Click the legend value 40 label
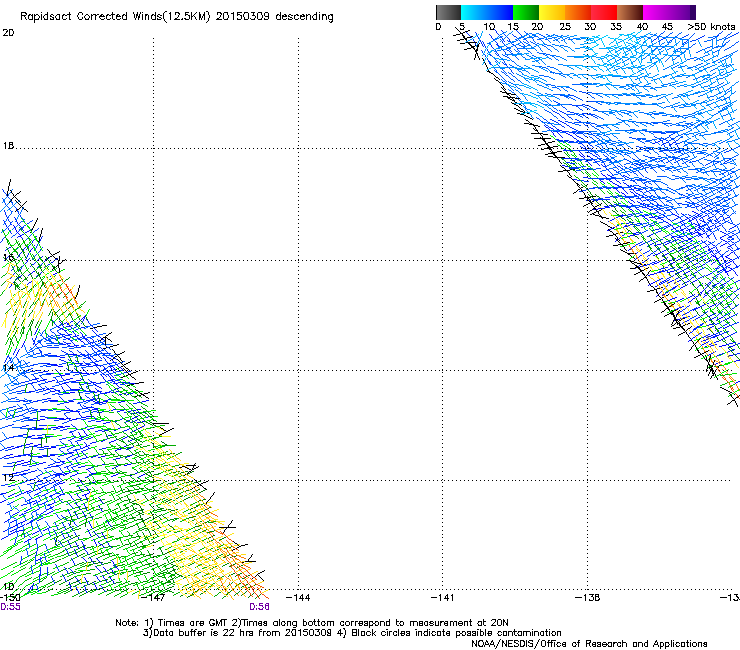The height and width of the screenshot is (650, 740). pyautogui.click(x=642, y=26)
